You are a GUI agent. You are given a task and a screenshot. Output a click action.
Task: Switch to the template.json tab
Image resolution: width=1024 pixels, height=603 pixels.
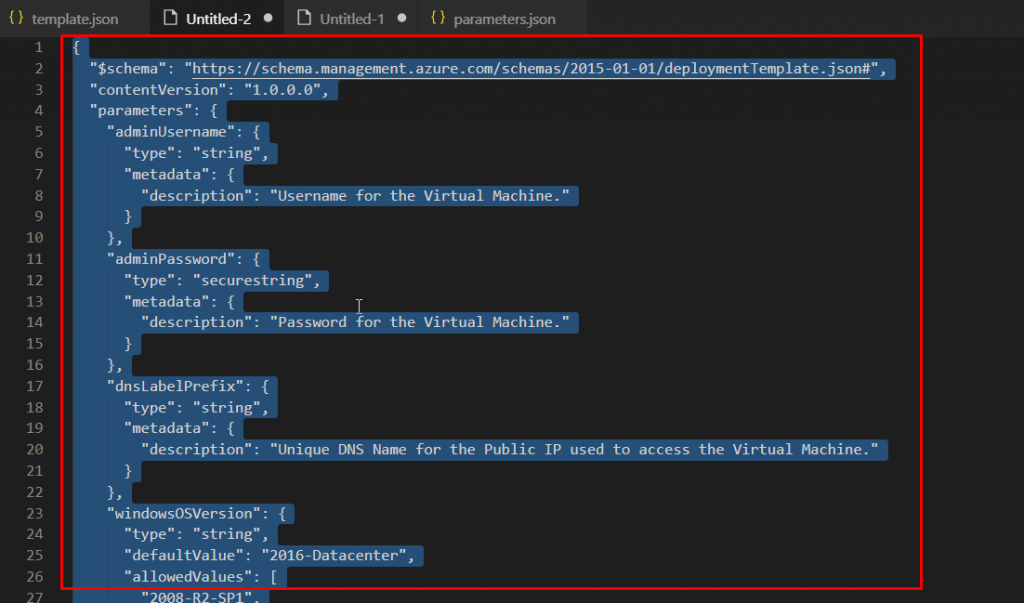[x=74, y=19]
